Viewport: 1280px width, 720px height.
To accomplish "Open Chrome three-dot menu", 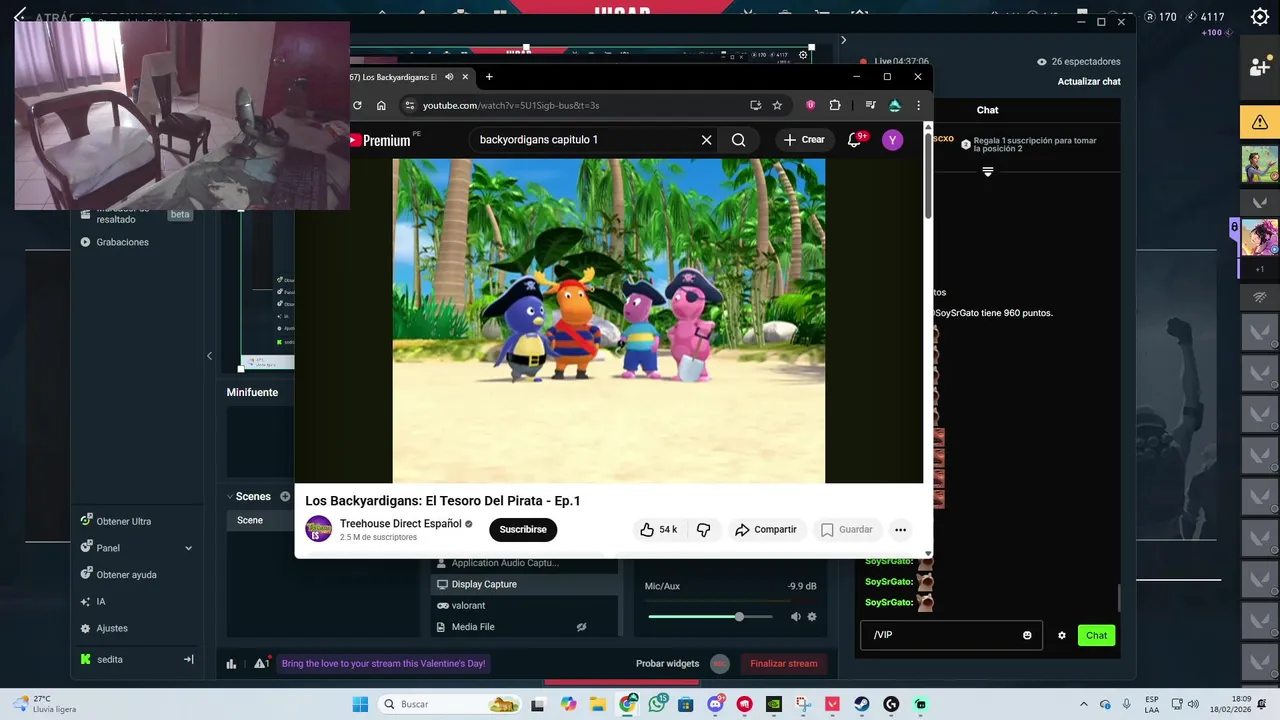I will 918,105.
